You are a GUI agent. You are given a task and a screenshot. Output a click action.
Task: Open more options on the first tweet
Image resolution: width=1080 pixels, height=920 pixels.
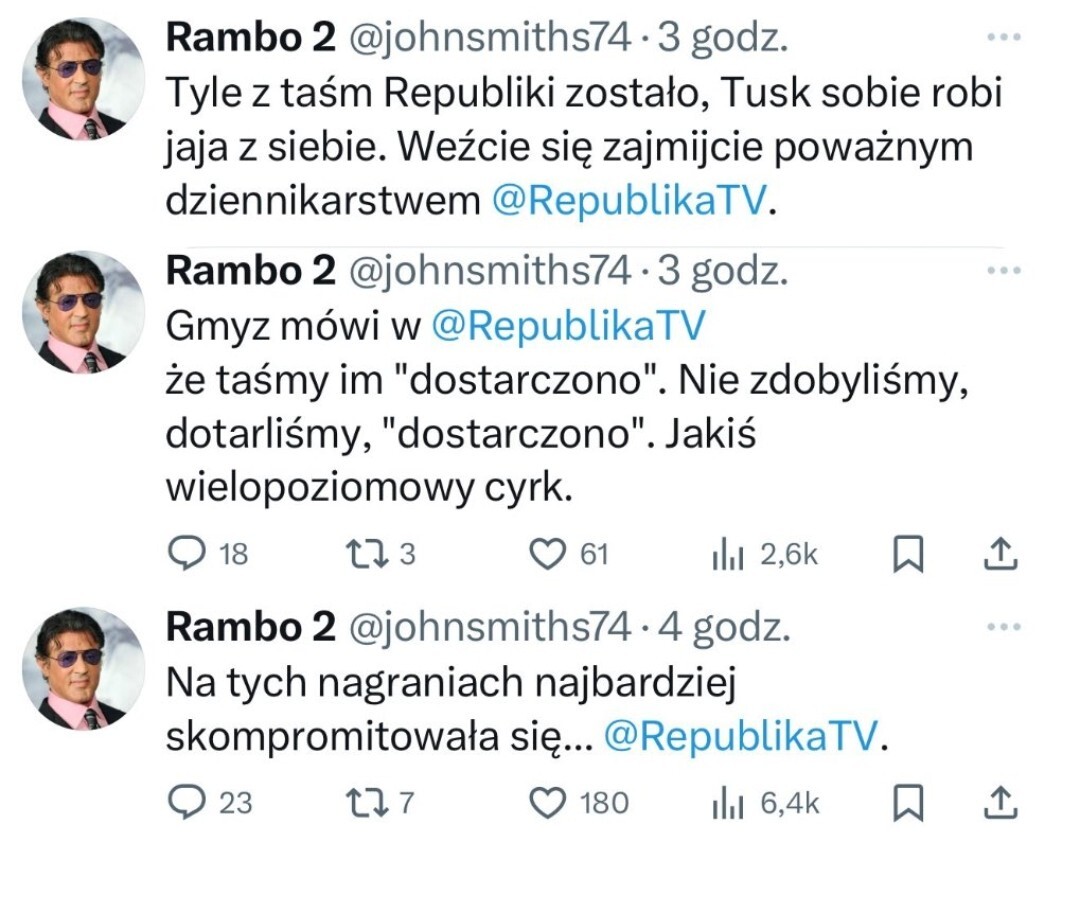(1002, 38)
